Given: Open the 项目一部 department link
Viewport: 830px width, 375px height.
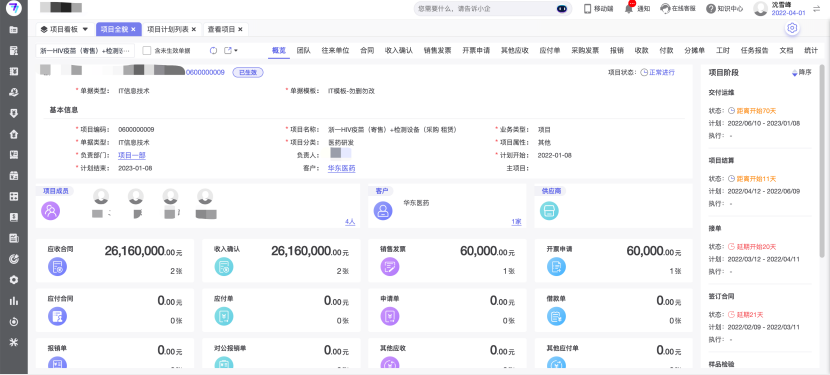Looking at the screenshot, I should coord(132,155).
